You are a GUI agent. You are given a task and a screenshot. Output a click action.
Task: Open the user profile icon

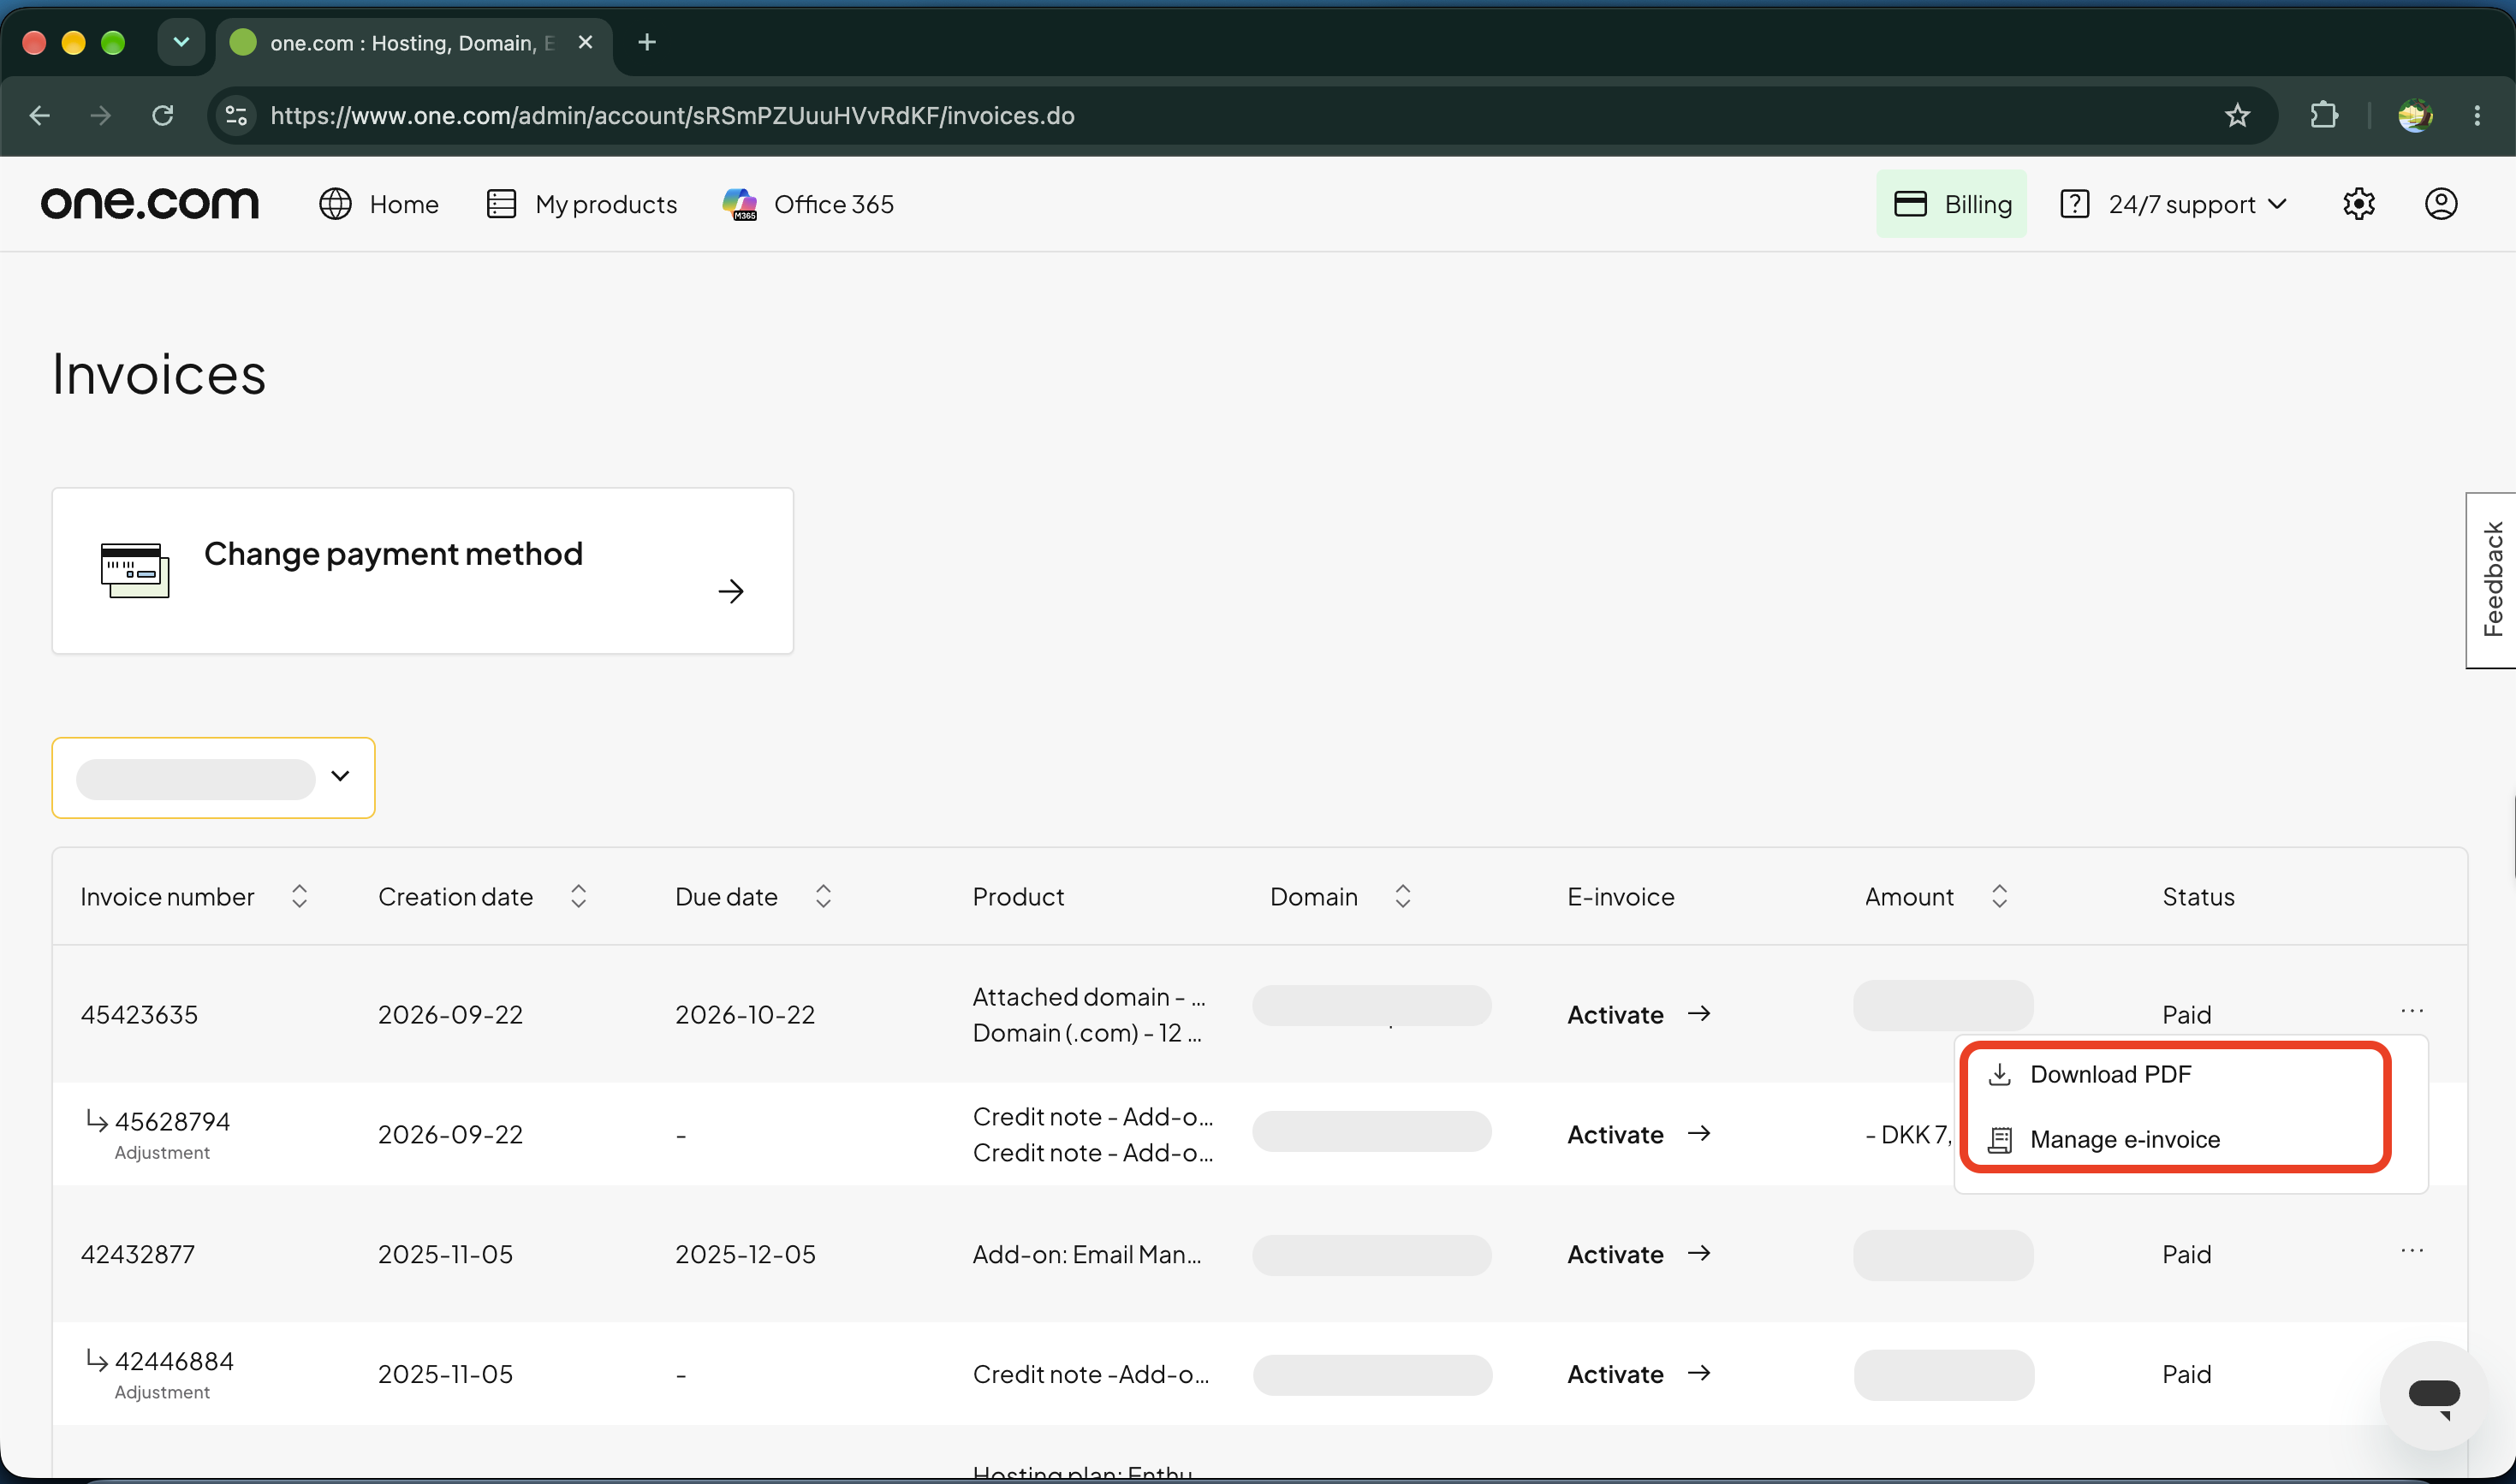pyautogui.click(x=2440, y=204)
